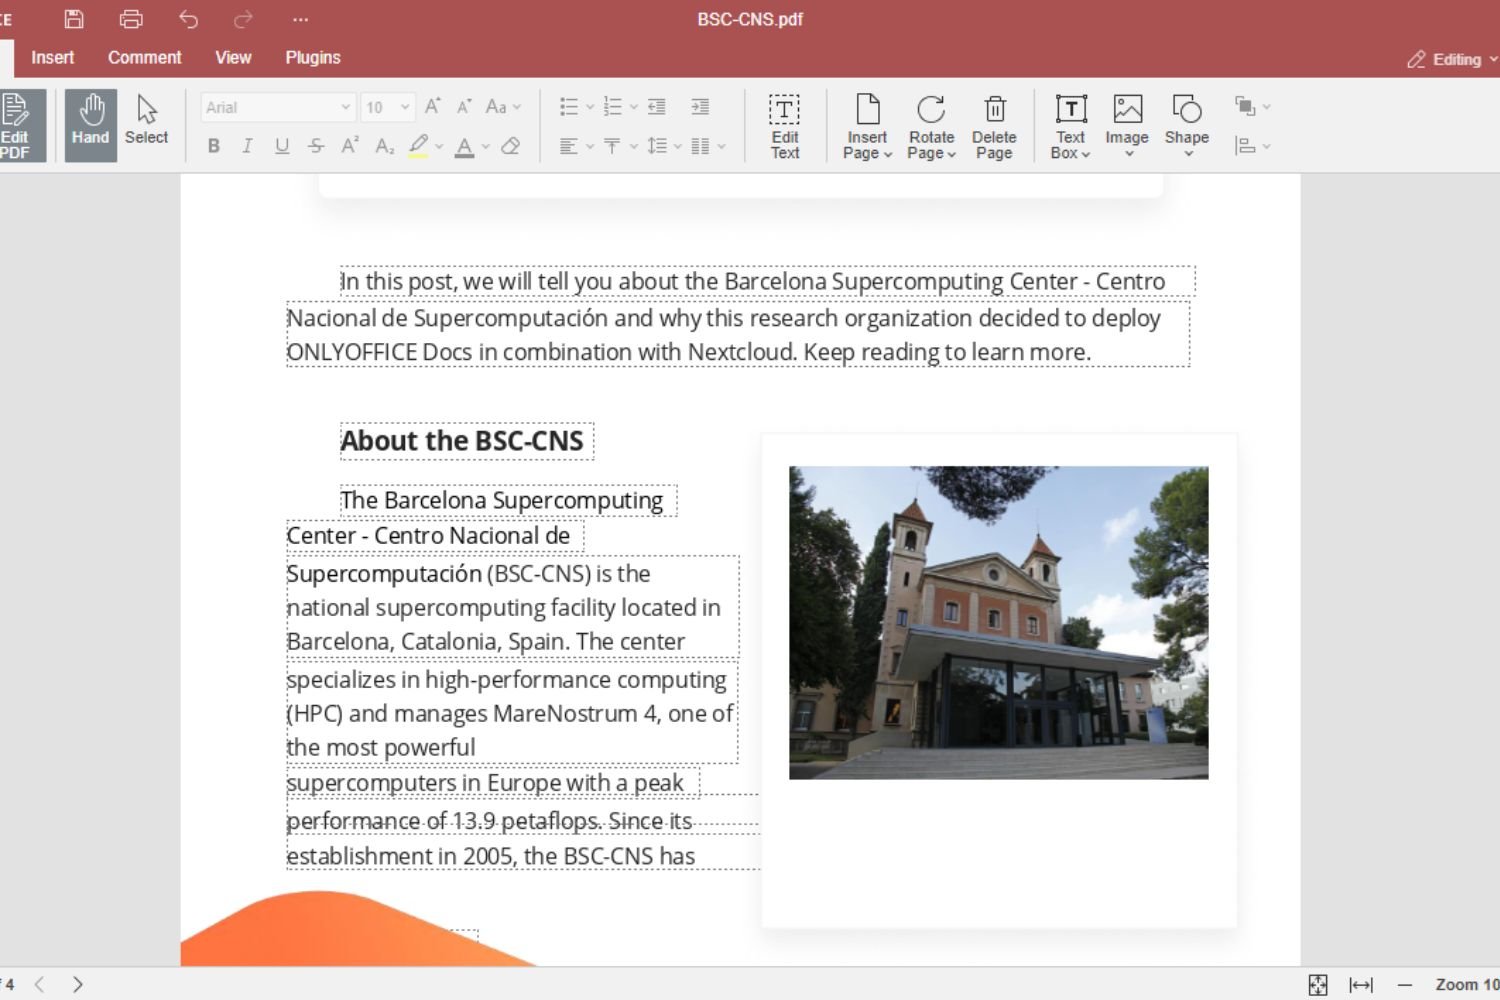Apply the red font color
This screenshot has width=1500, height=1000.
(464, 147)
